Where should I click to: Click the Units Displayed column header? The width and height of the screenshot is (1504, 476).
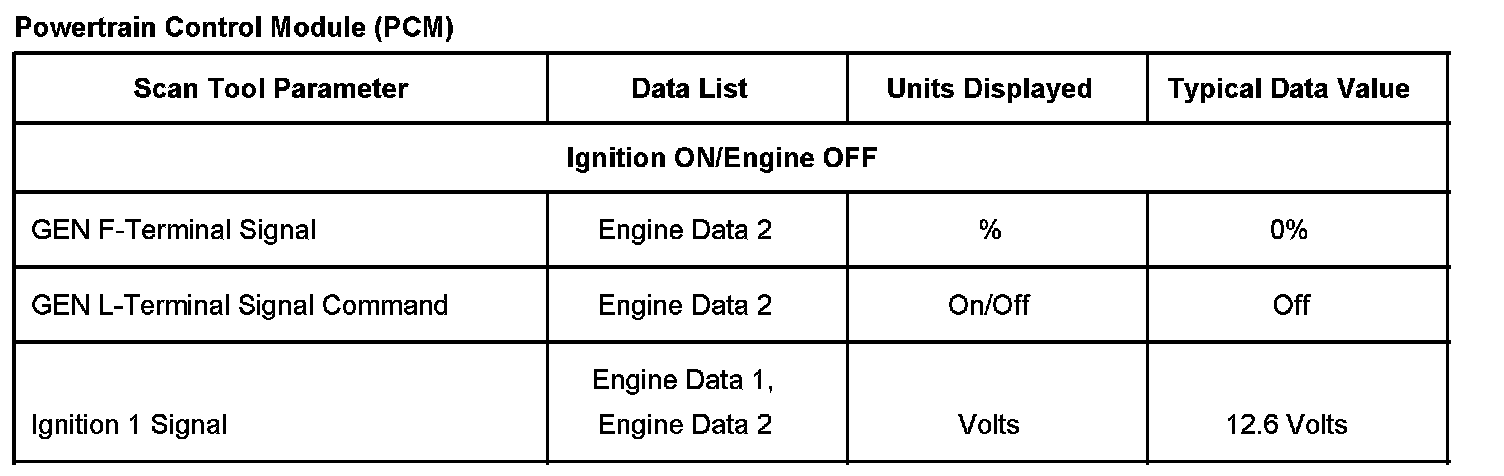989,89
